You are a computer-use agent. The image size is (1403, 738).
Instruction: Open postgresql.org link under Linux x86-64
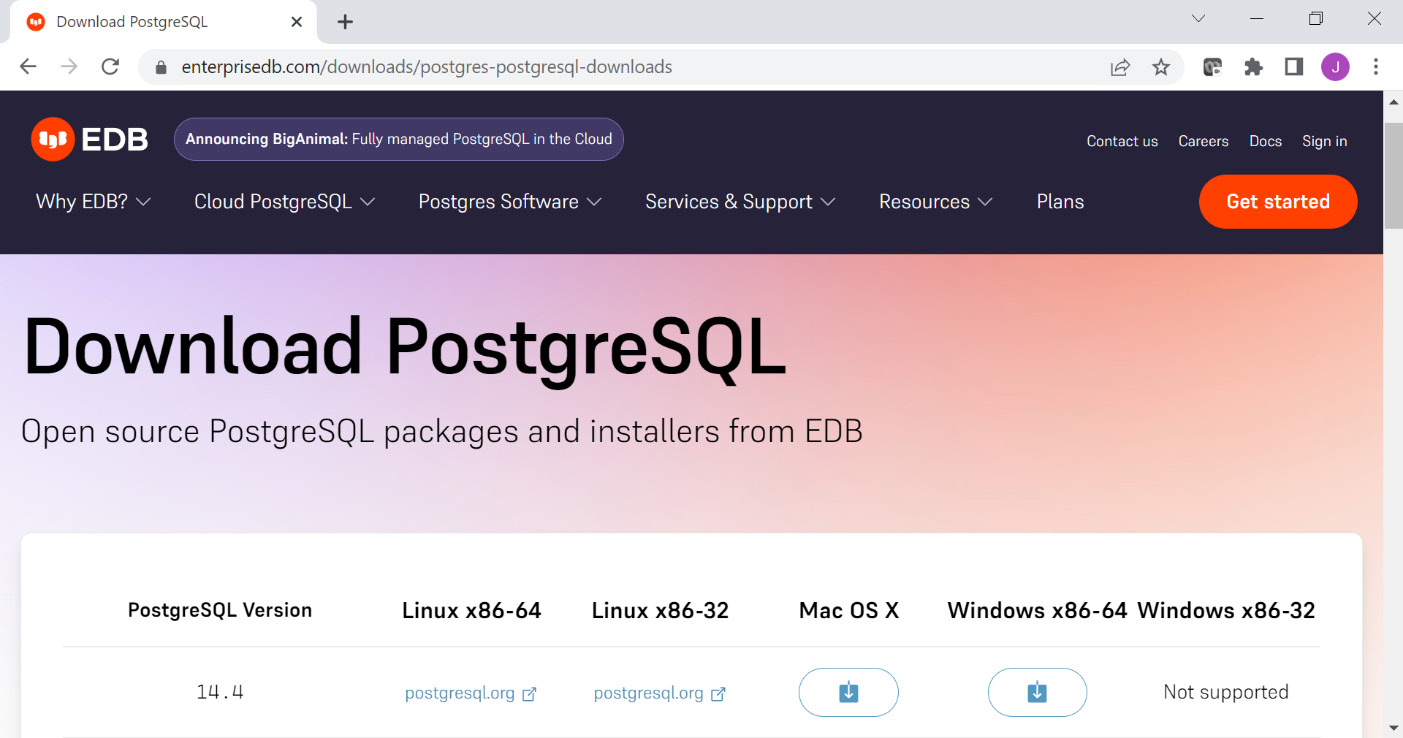click(471, 693)
